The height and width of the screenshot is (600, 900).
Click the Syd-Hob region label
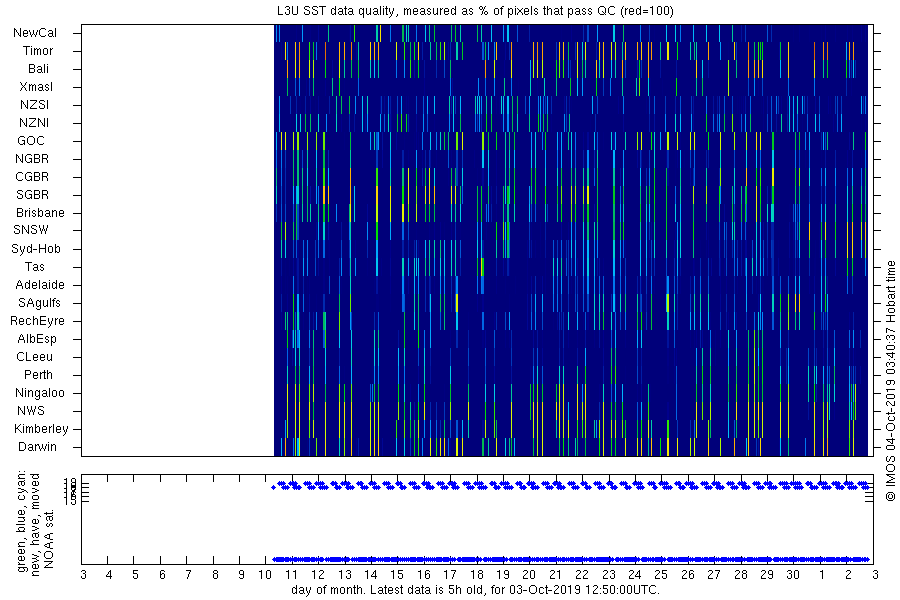(36, 249)
